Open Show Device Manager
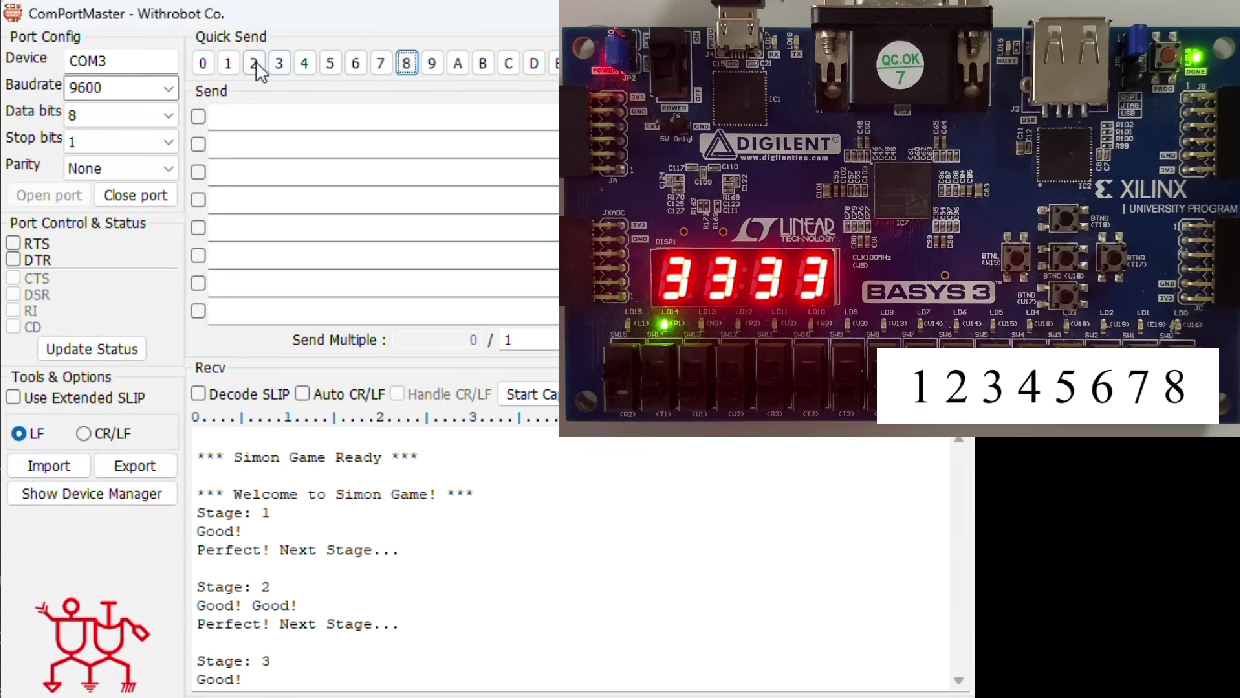The height and width of the screenshot is (698, 1240). pos(92,493)
